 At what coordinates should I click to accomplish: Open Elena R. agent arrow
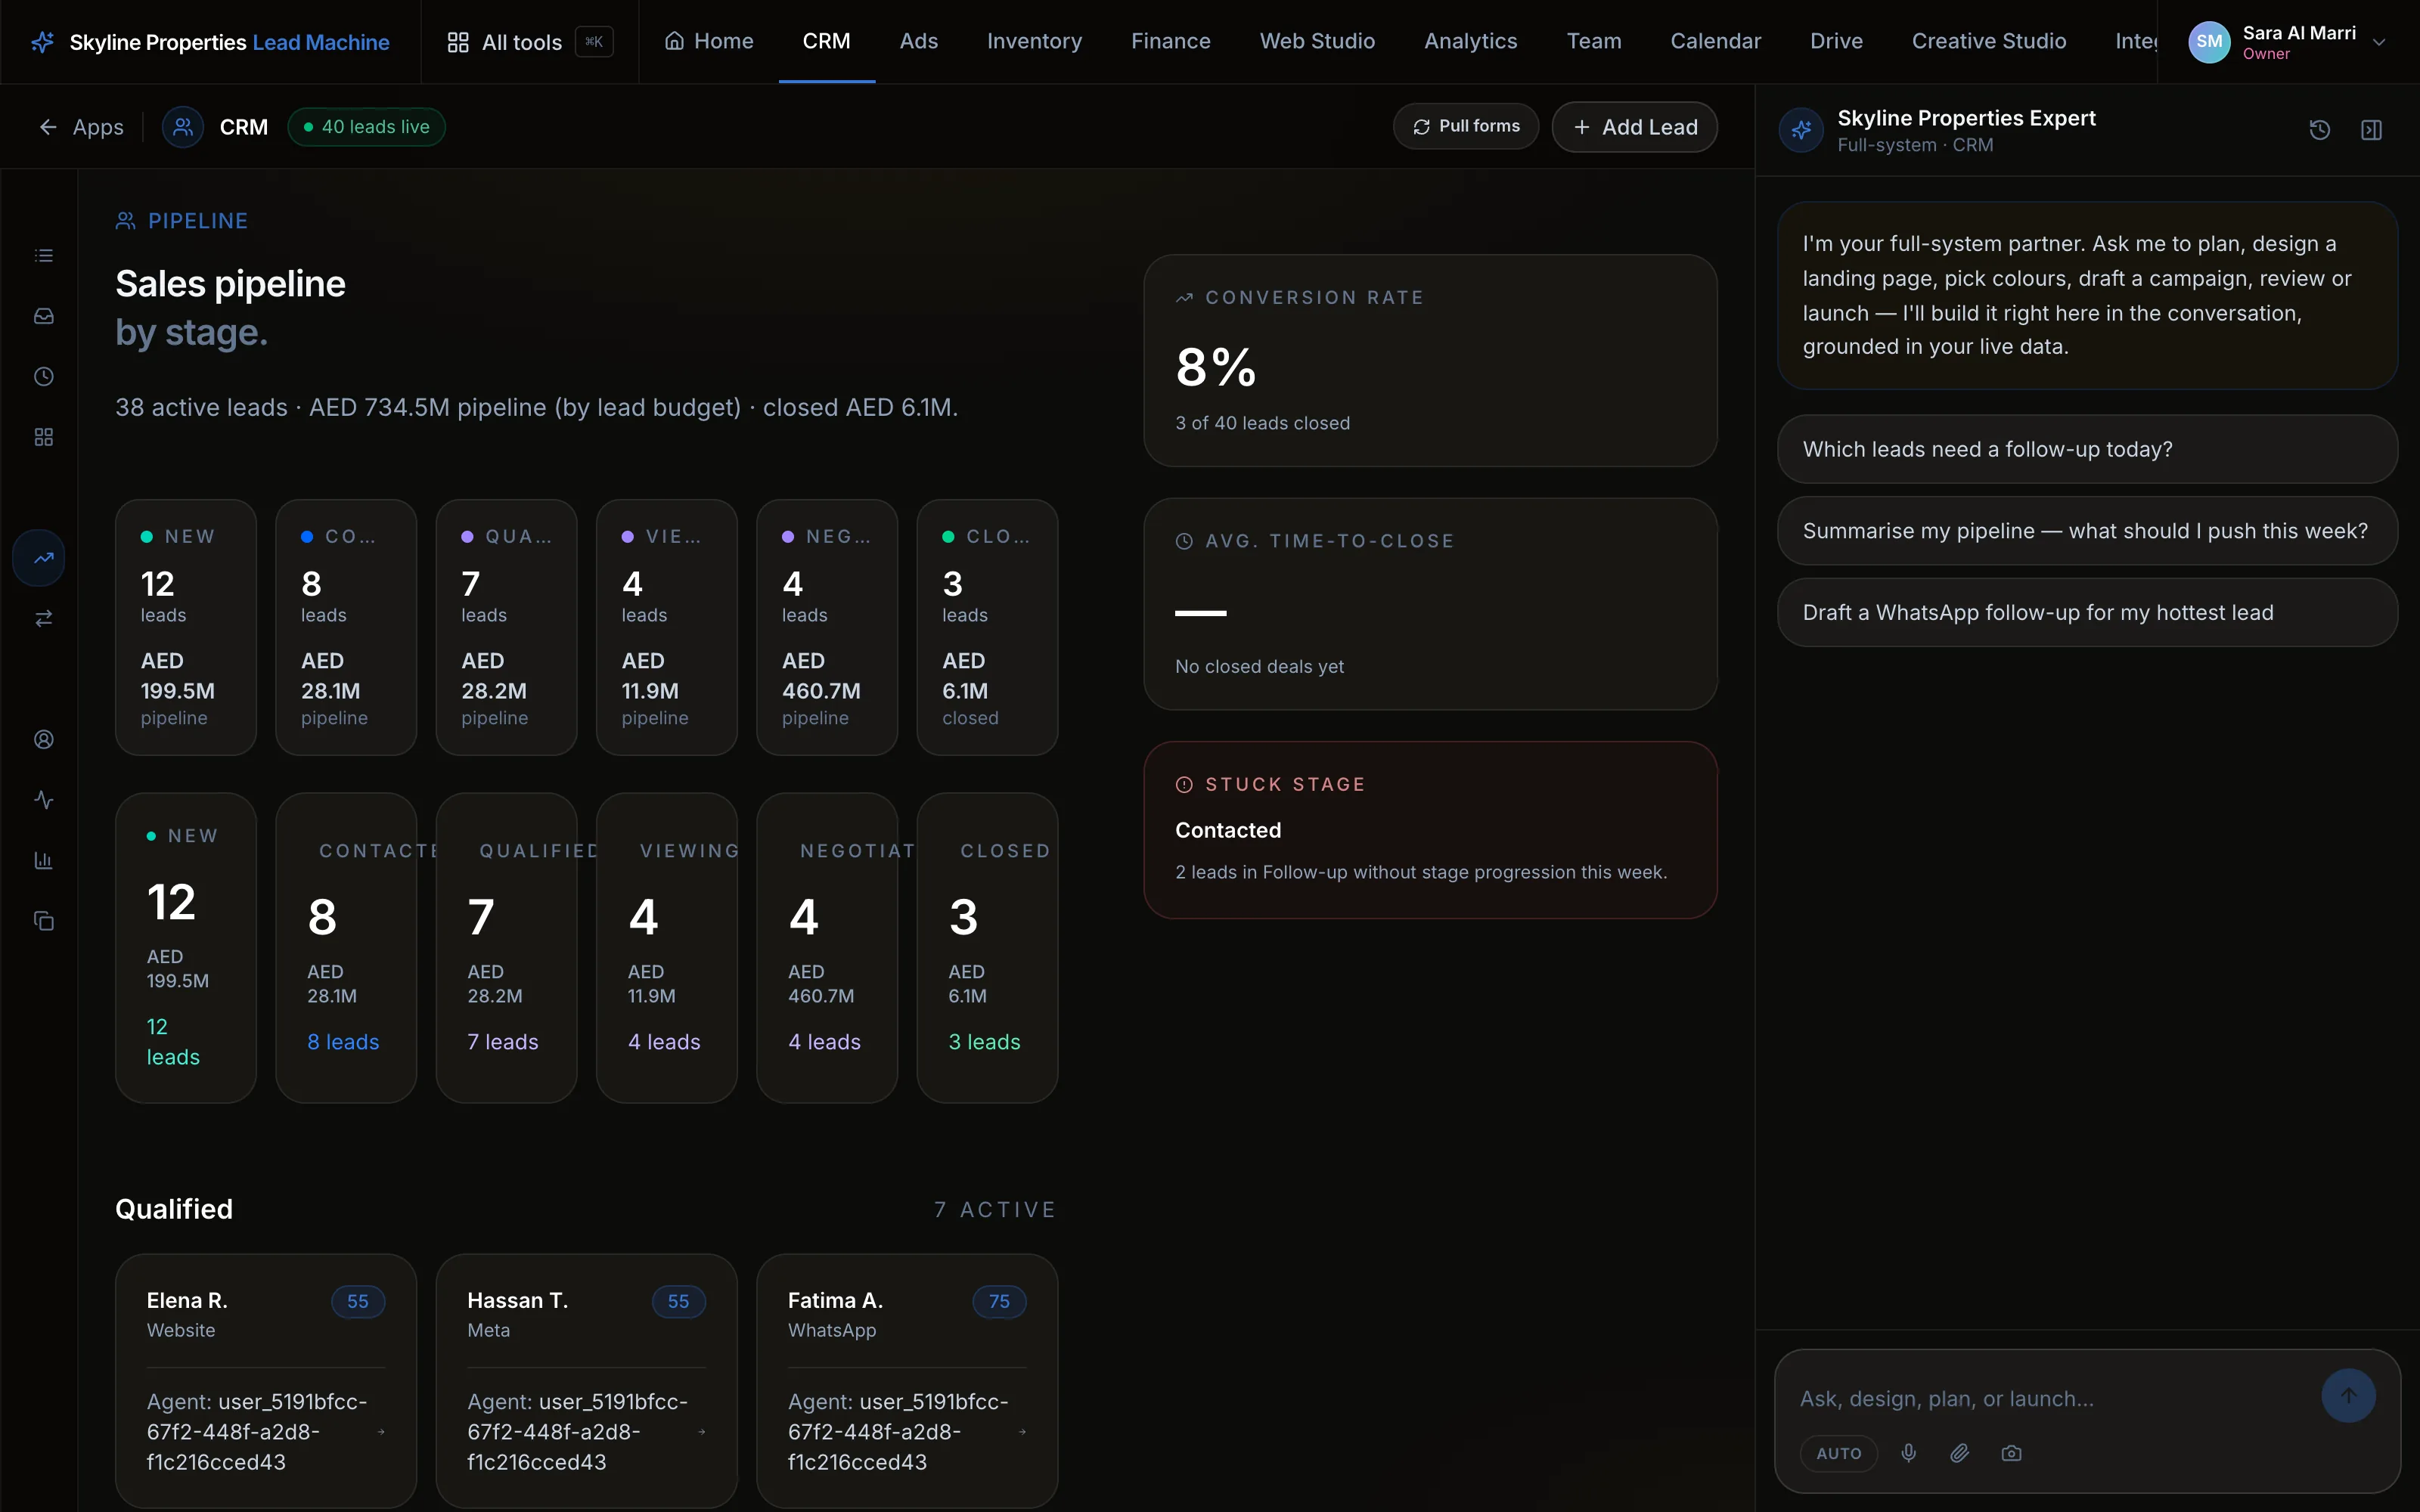pyautogui.click(x=381, y=1432)
